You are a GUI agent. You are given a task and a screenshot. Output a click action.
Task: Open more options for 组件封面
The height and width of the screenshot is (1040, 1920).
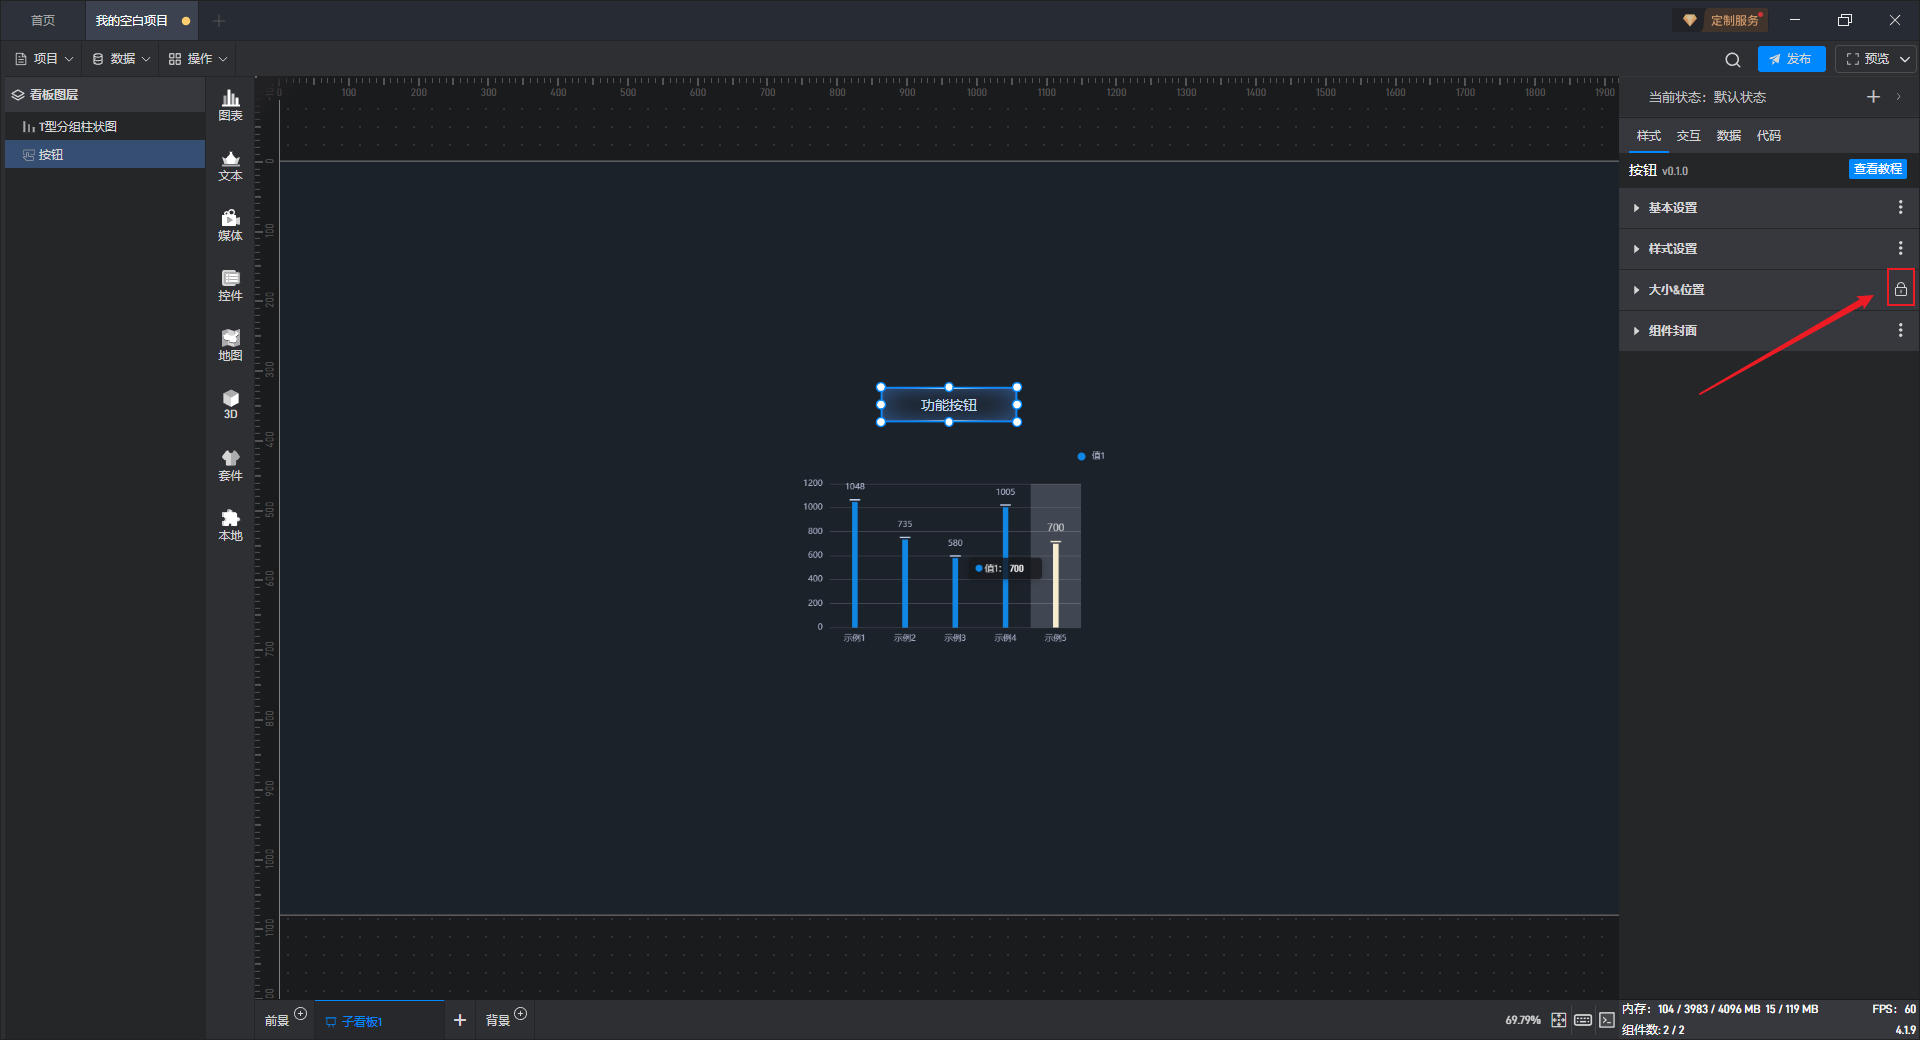tap(1901, 330)
